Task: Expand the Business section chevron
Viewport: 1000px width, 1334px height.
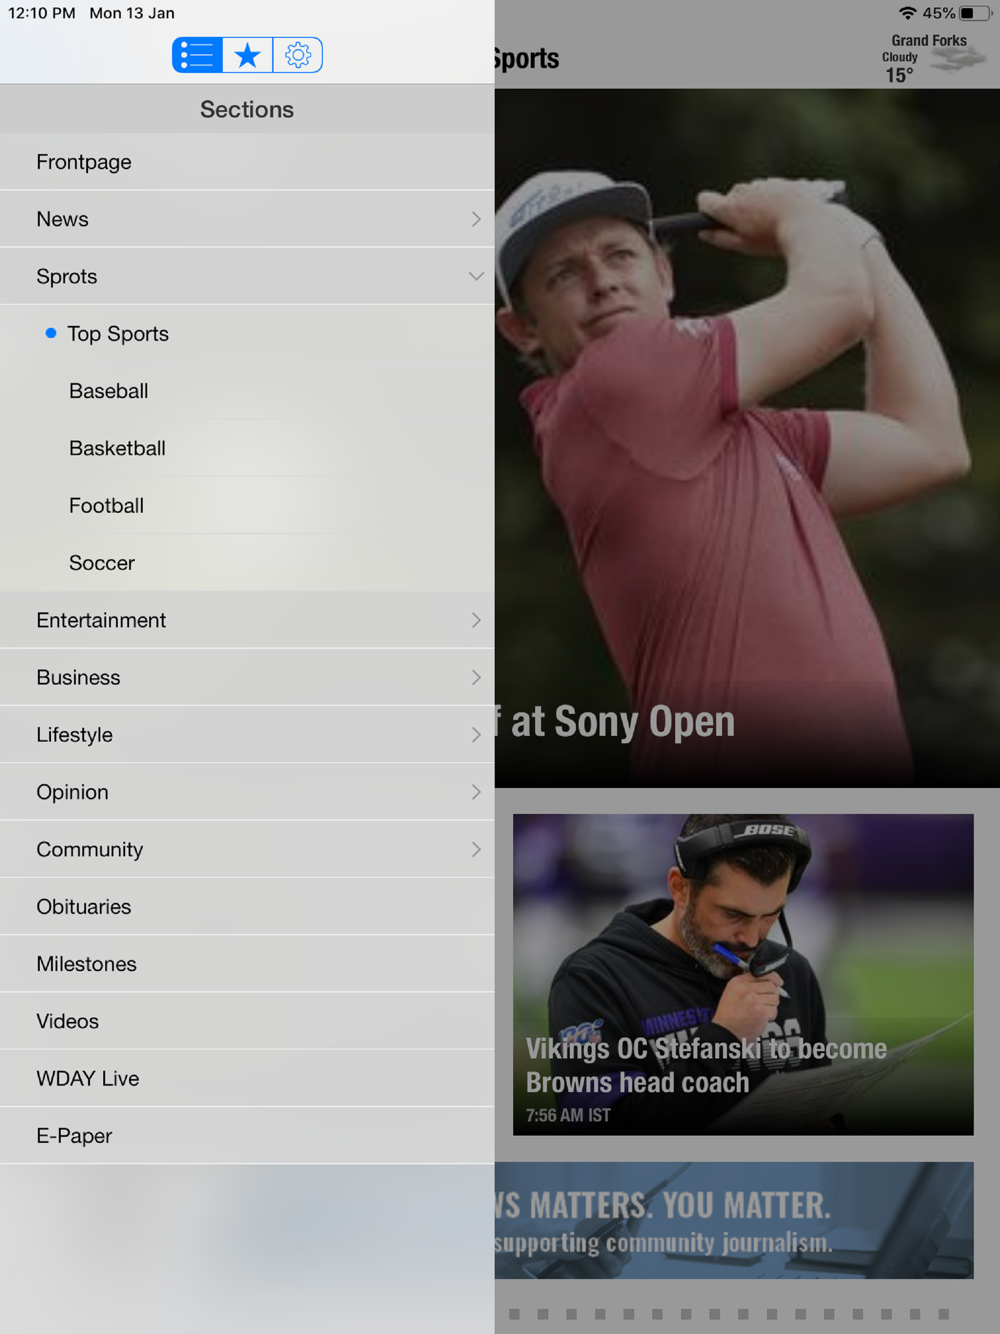Action: click(476, 677)
